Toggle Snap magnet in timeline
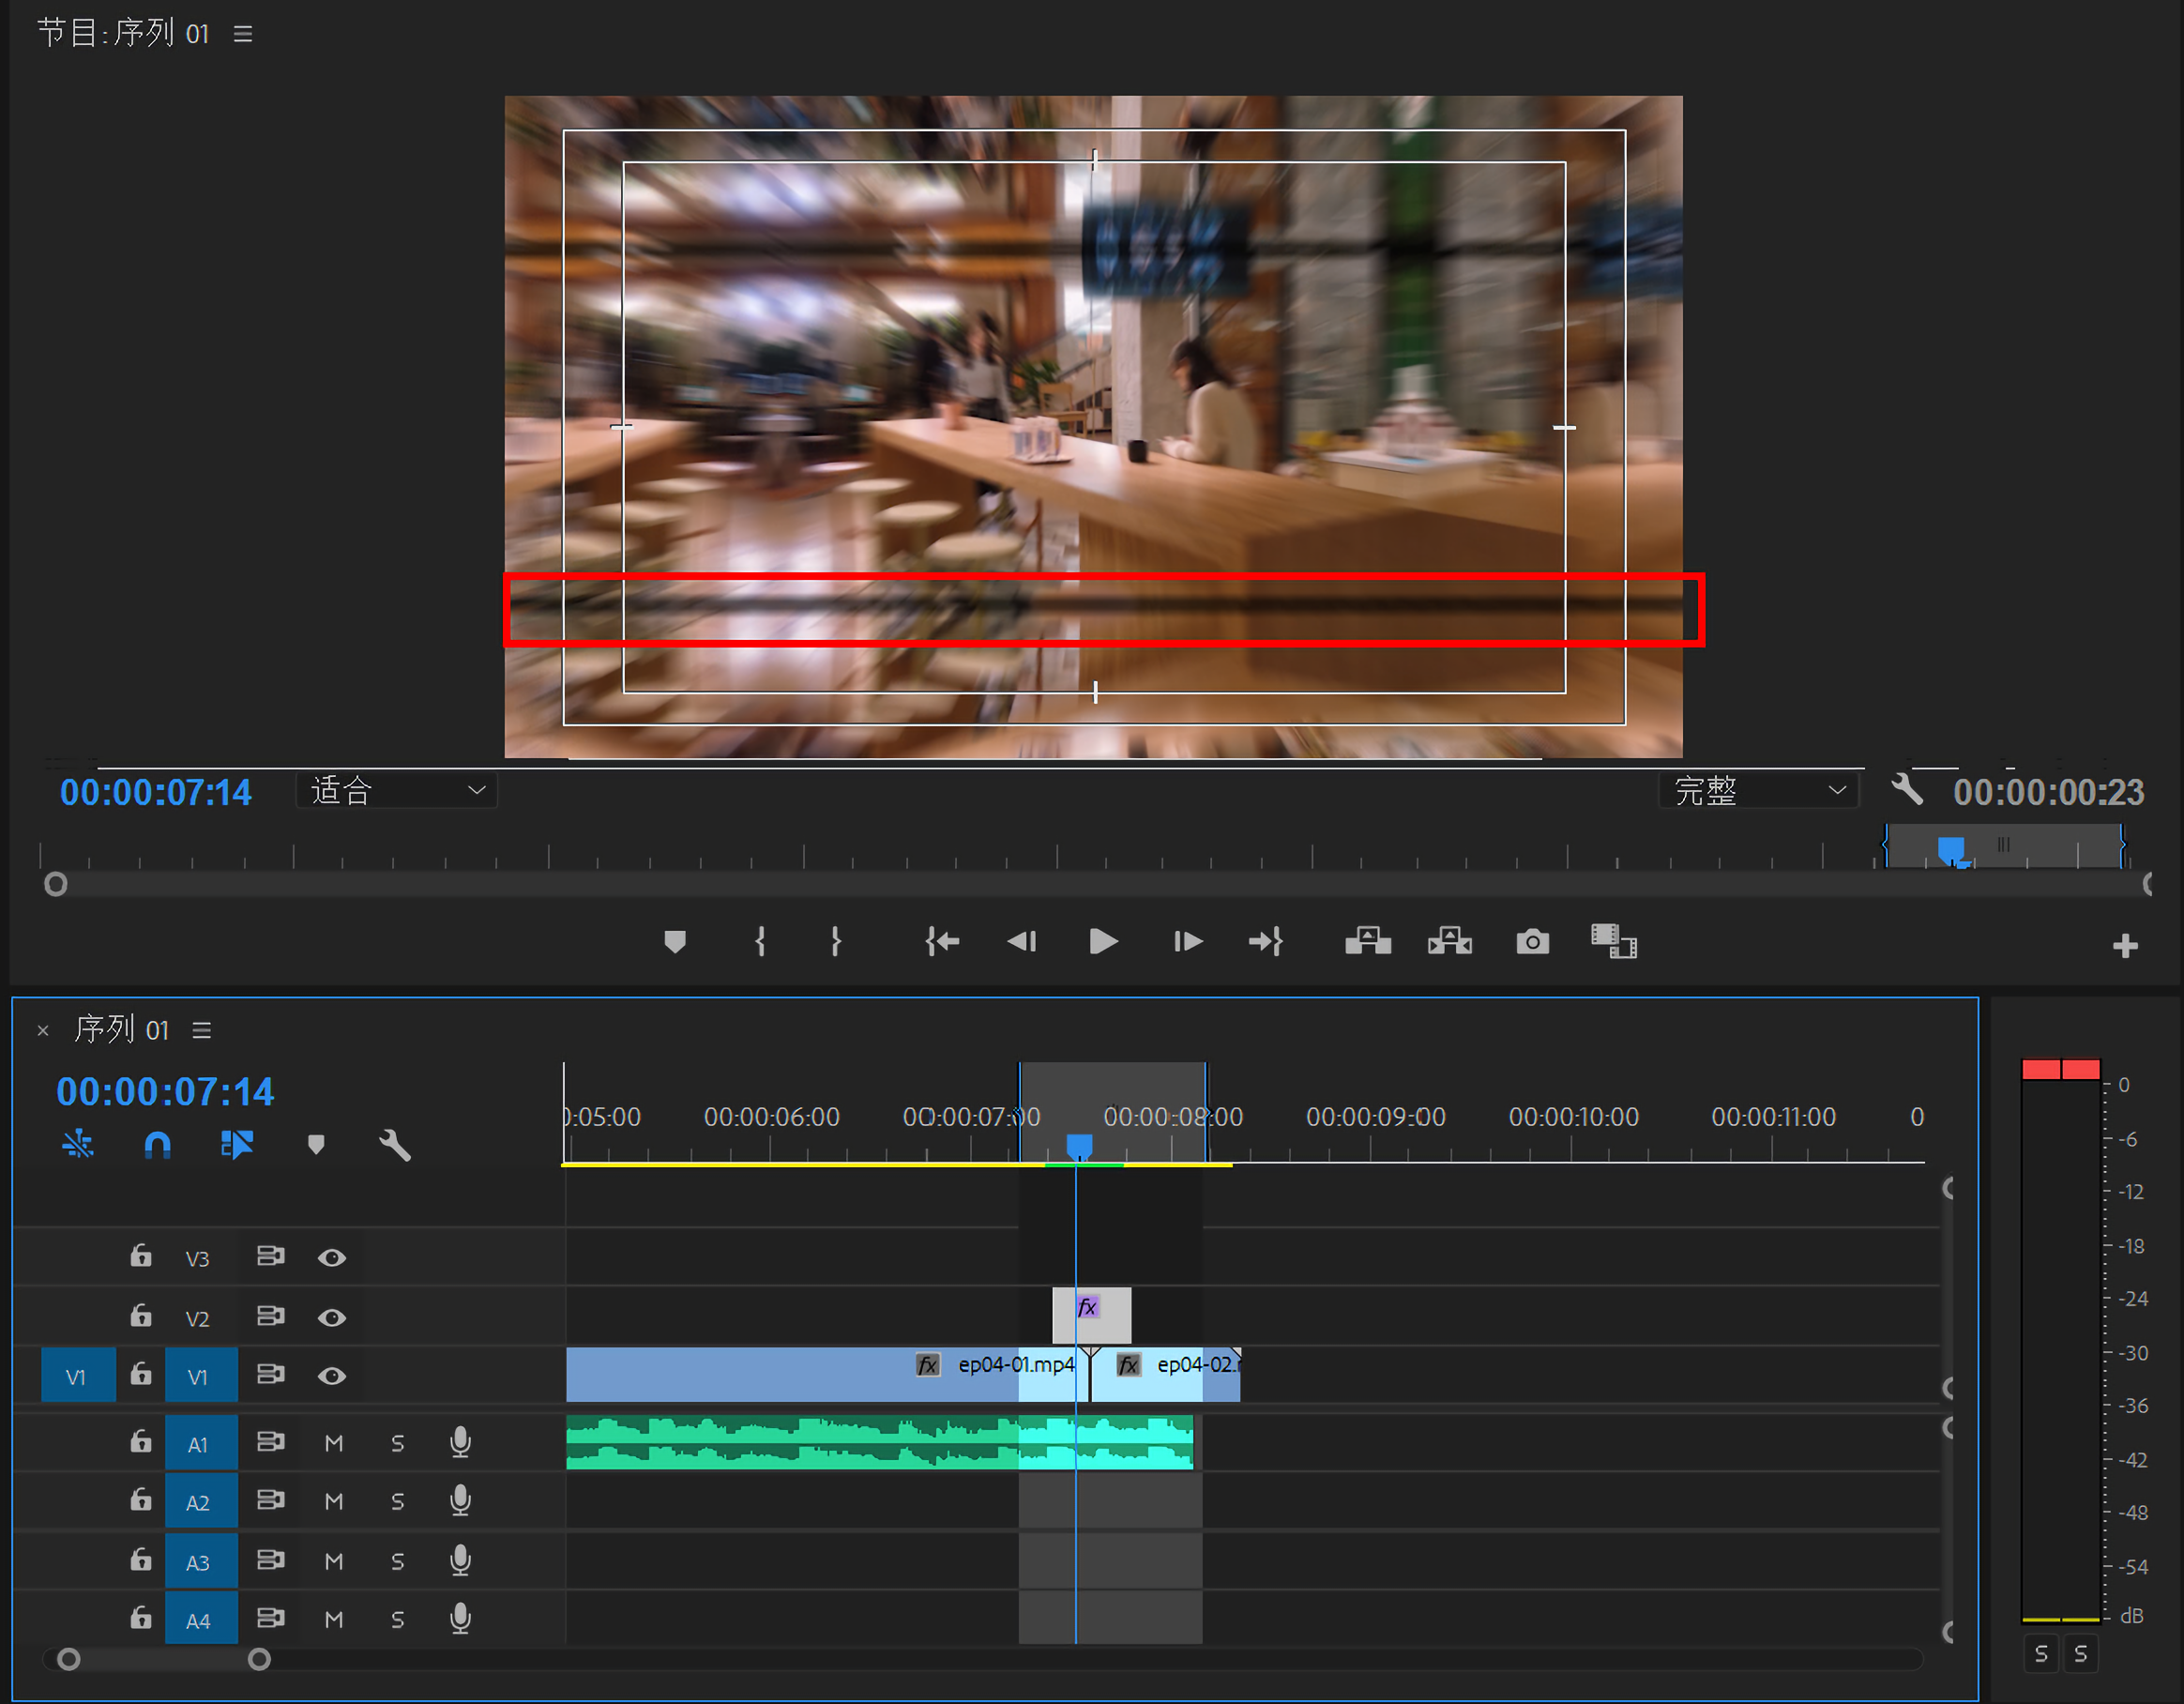Image resolution: width=2184 pixels, height=1704 pixels. click(x=158, y=1145)
